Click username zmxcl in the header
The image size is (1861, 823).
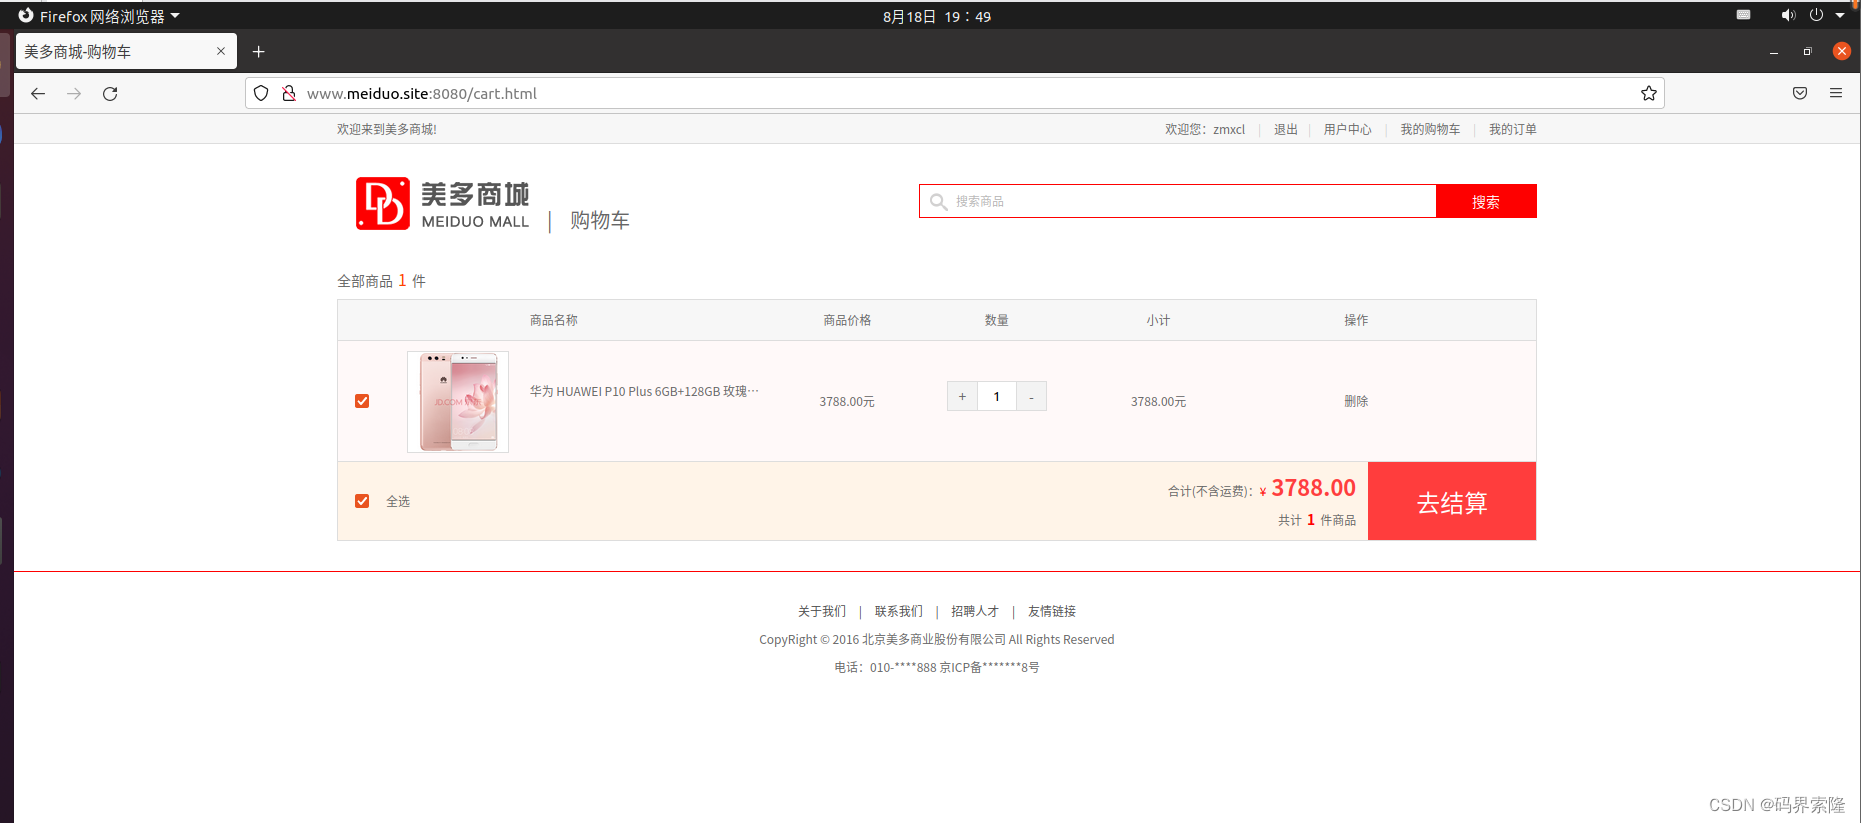(x=1229, y=129)
